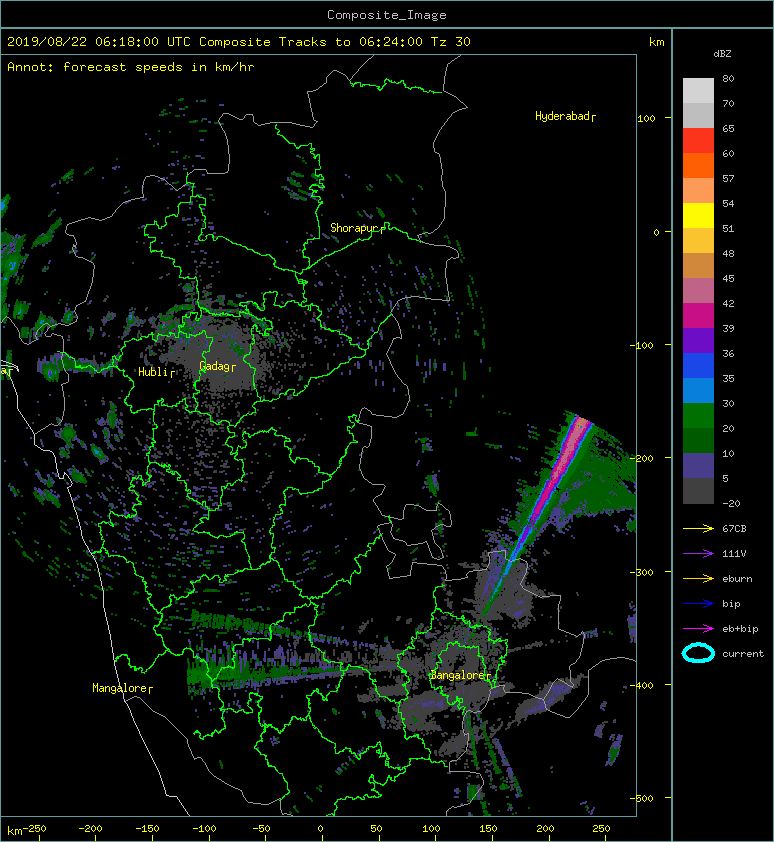The width and height of the screenshot is (774, 842).
Task: Click the x-axis tick labeled -250
Action: point(34,829)
